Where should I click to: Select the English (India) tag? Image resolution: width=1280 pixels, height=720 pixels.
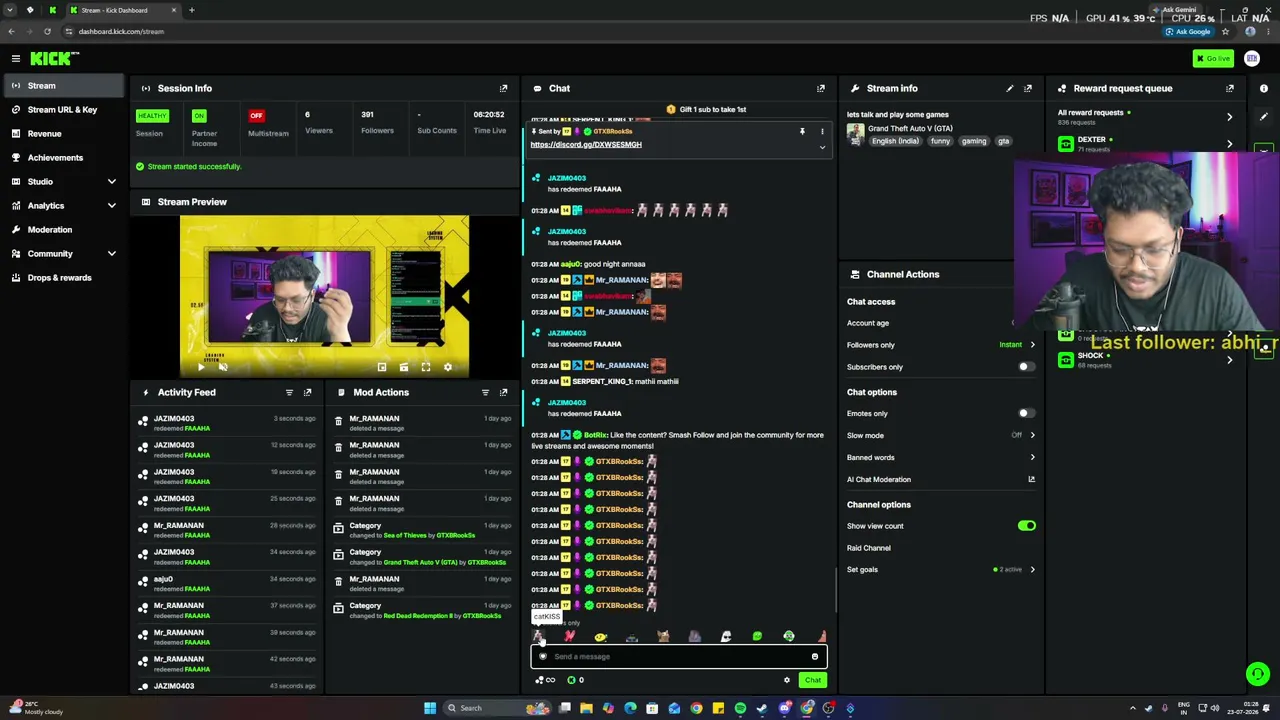(x=895, y=141)
